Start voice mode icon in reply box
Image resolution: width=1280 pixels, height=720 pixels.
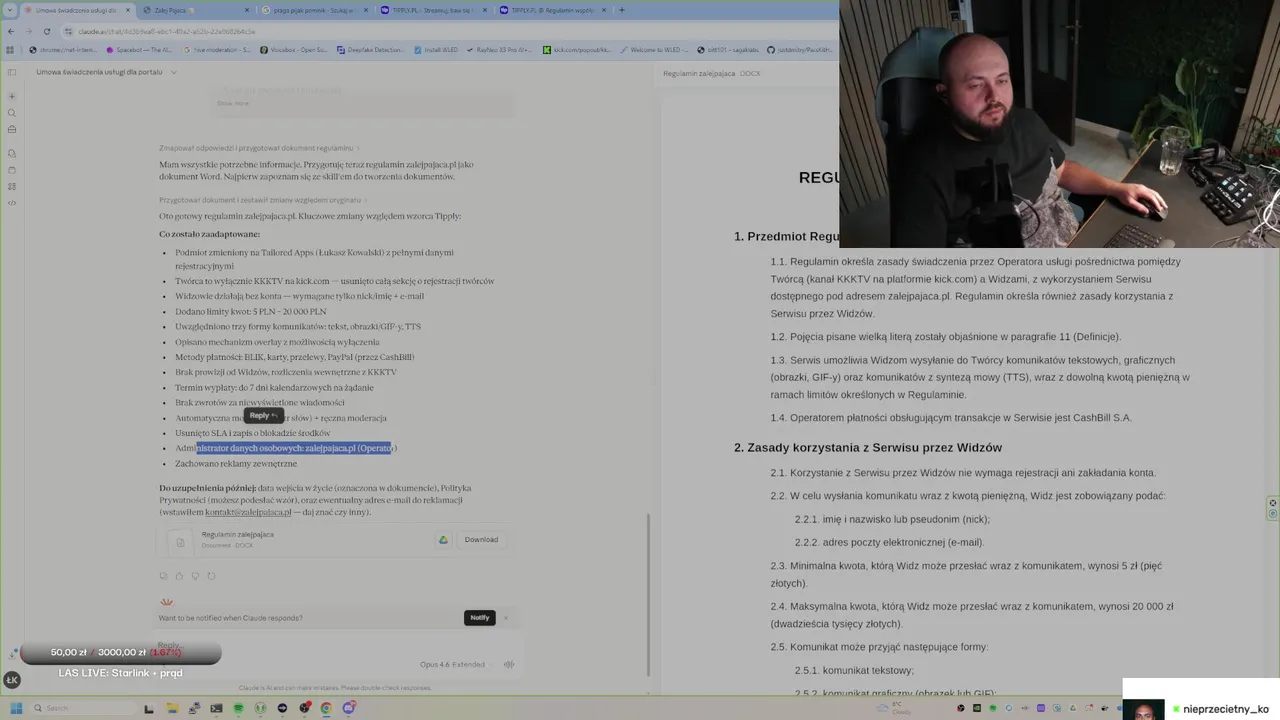tap(509, 664)
